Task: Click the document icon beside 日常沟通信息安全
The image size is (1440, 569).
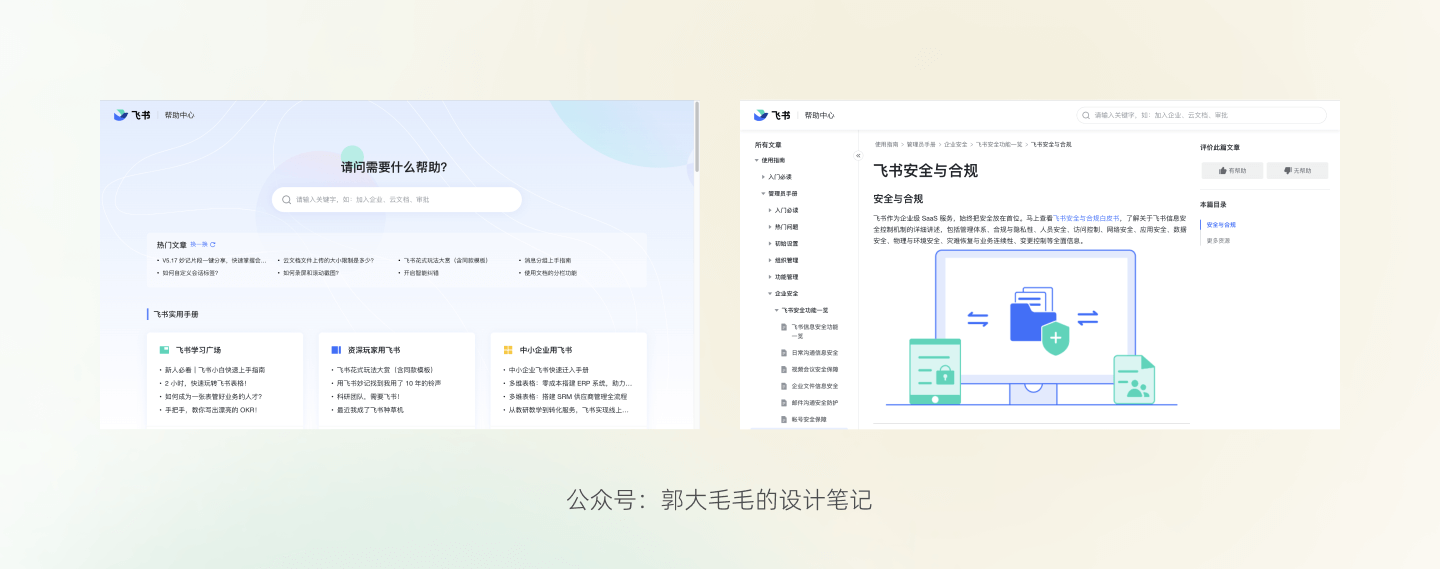Action: click(x=784, y=353)
